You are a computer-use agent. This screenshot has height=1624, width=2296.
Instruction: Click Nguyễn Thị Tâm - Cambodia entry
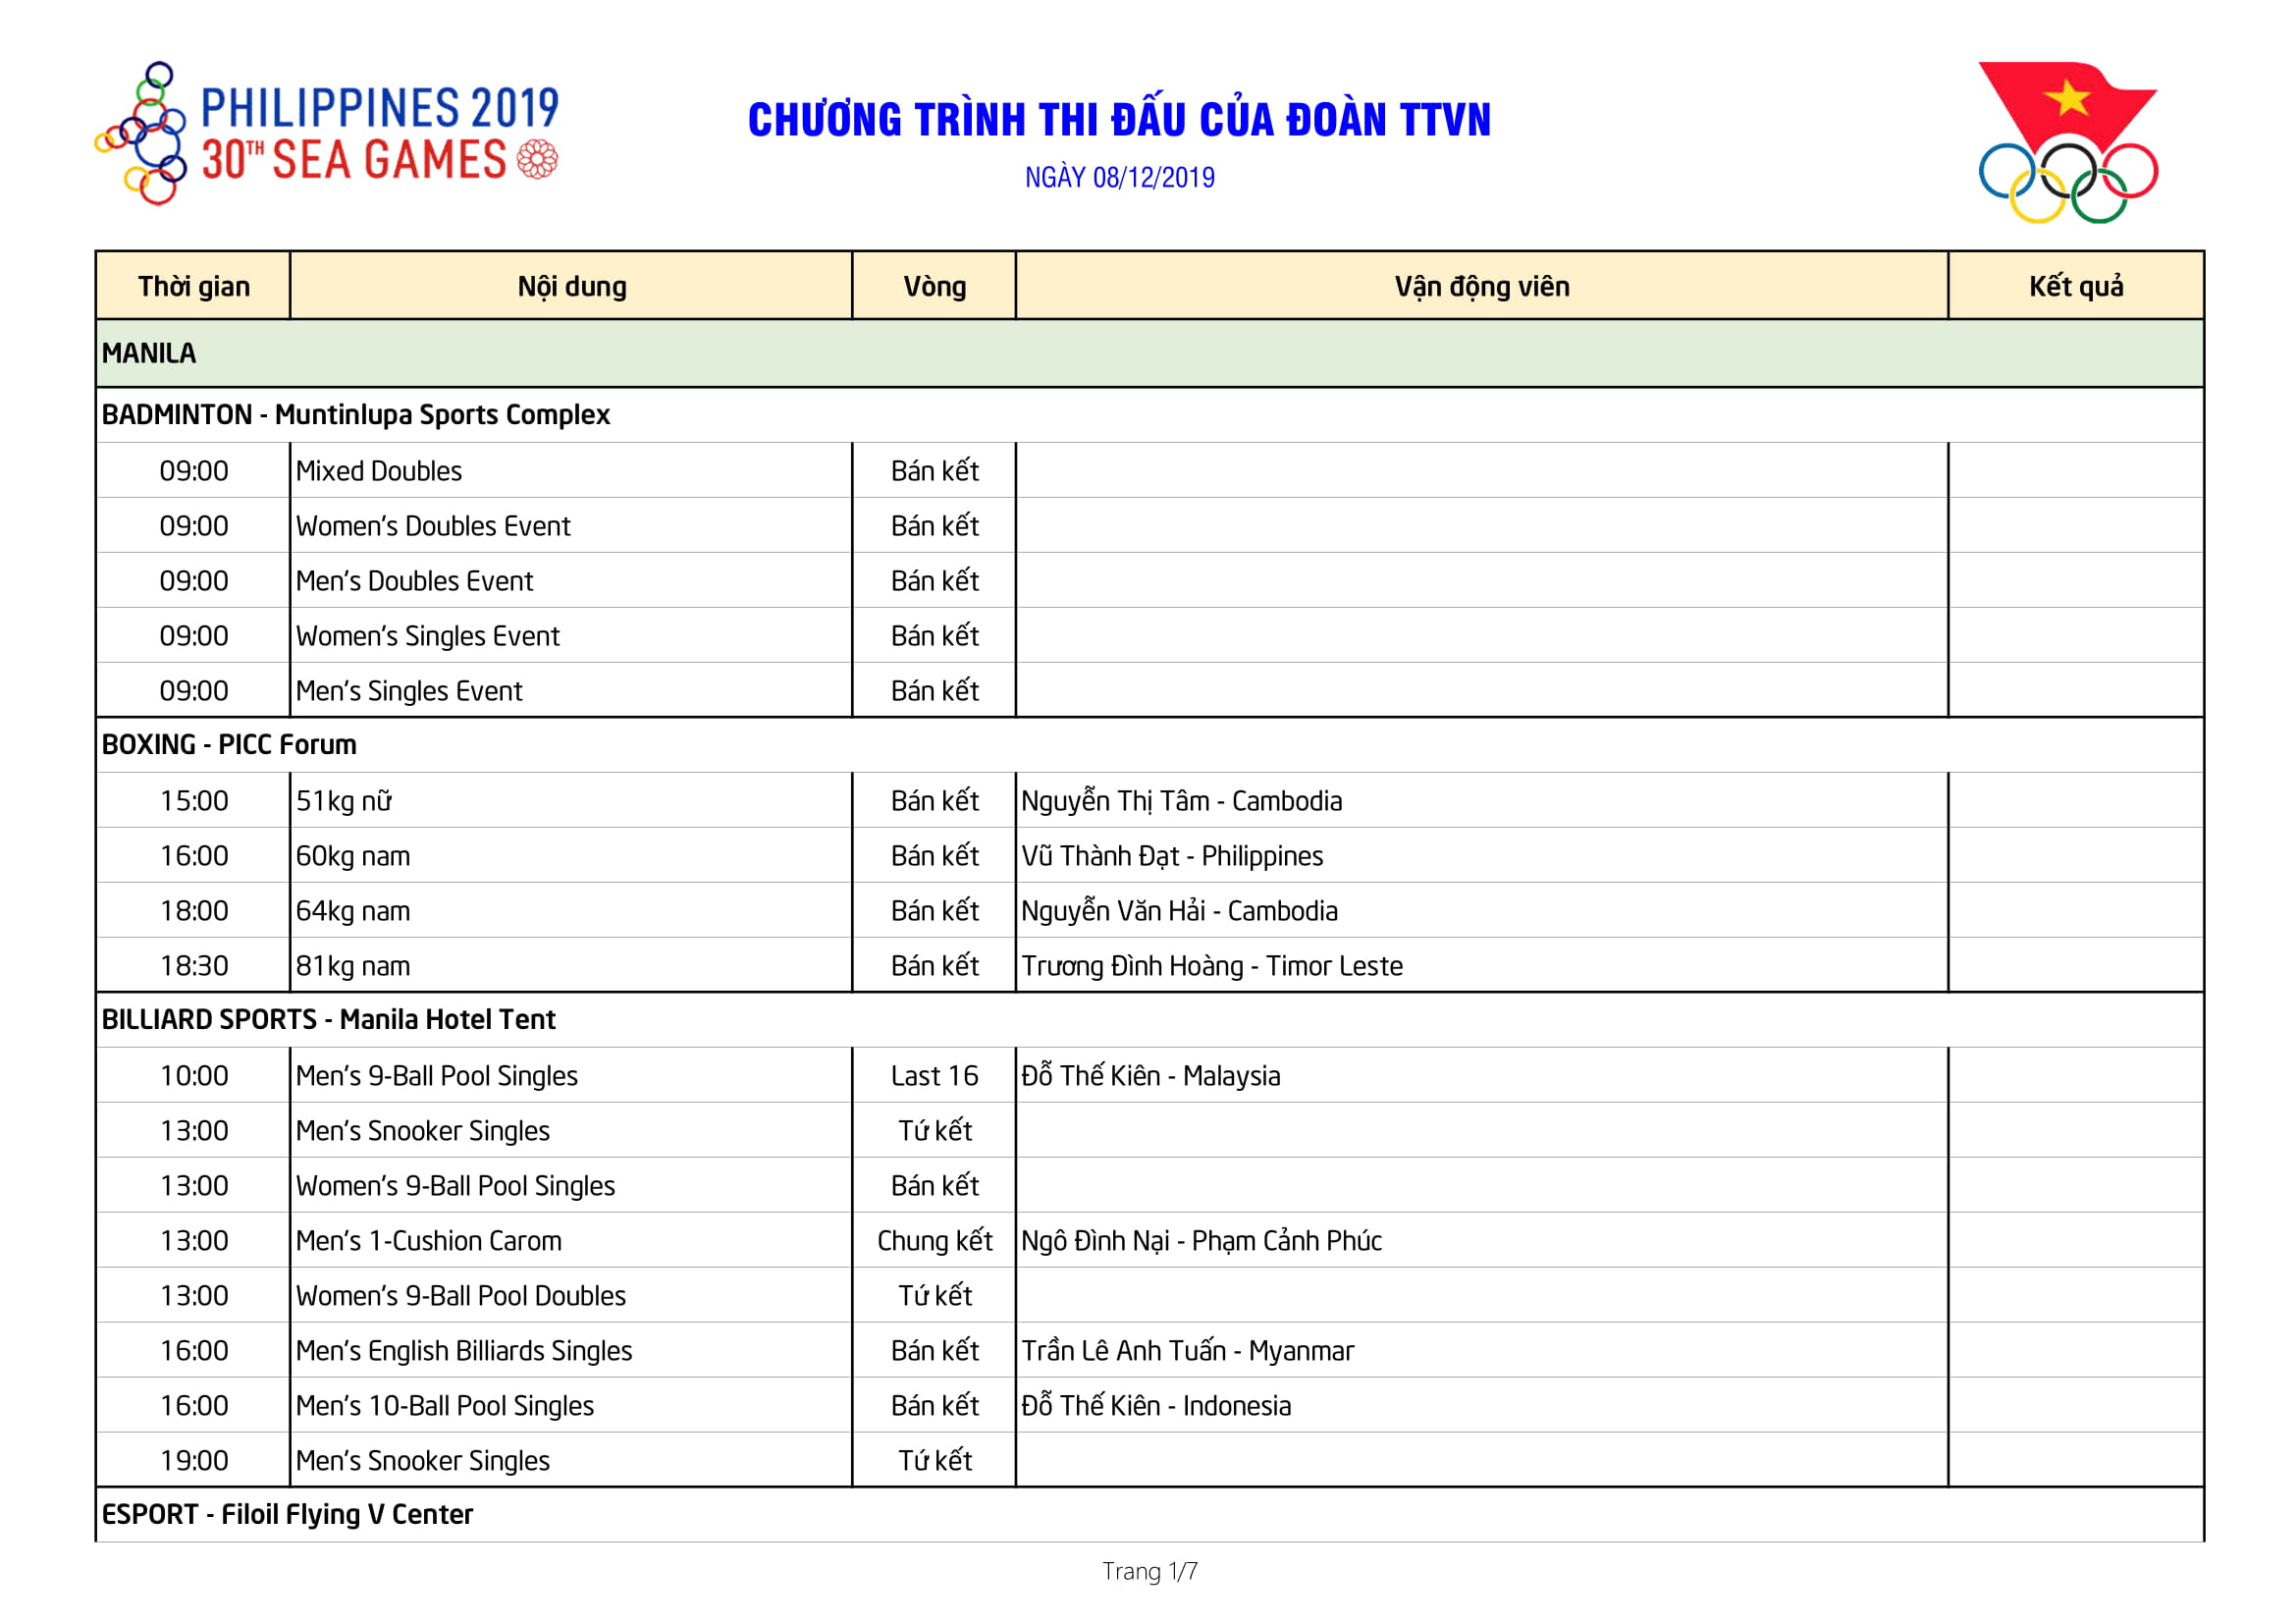(1181, 801)
